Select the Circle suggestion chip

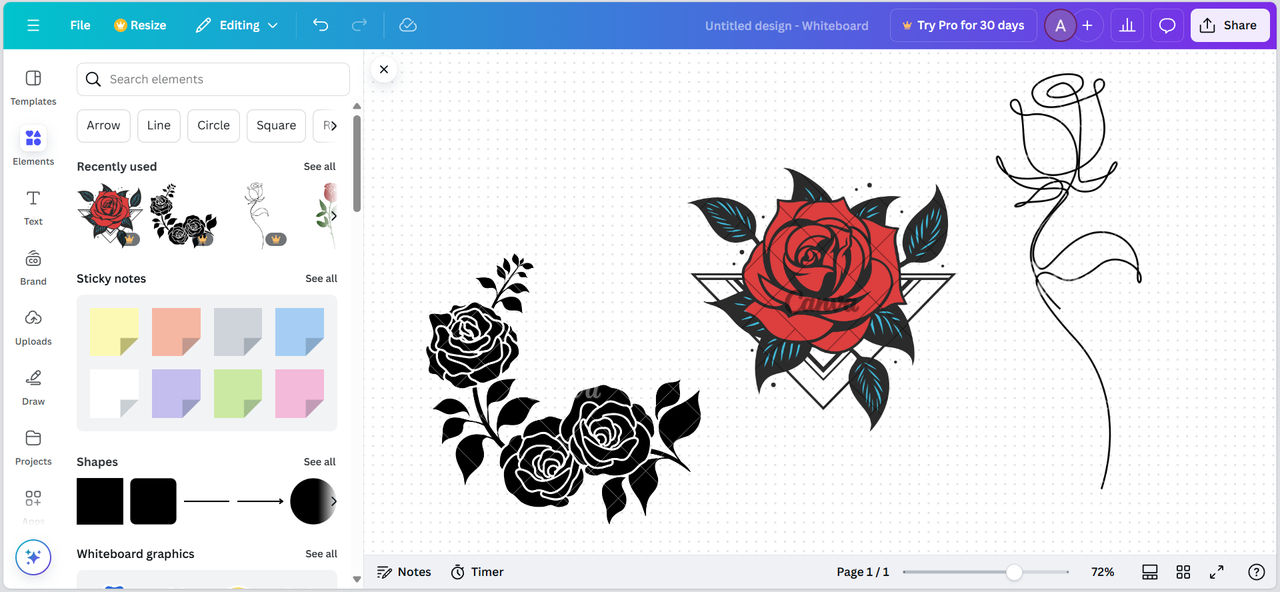tap(214, 125)
